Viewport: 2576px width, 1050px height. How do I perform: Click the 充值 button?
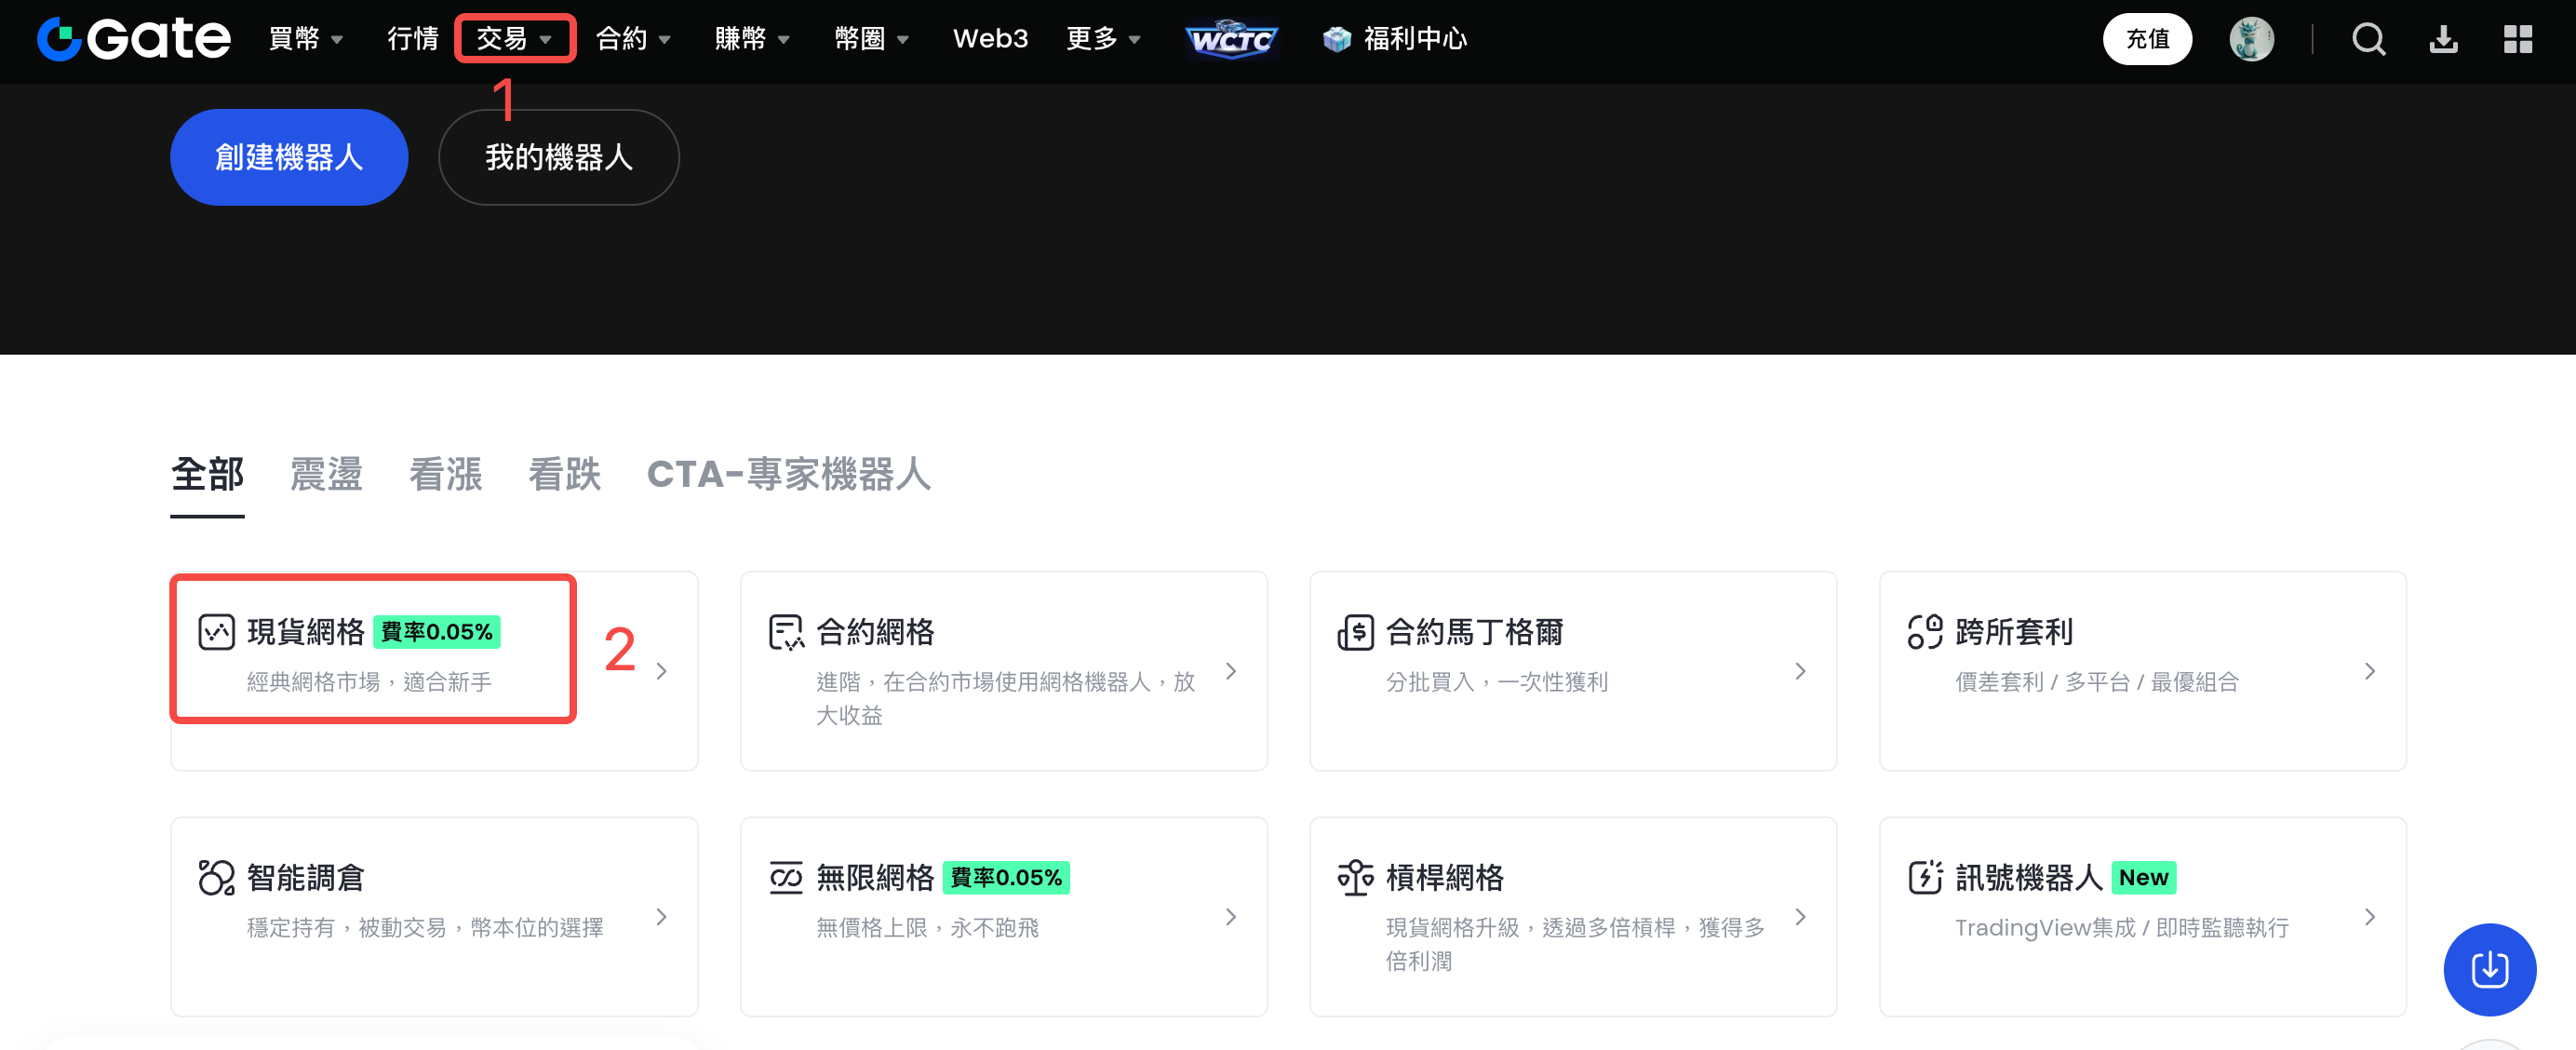coord(2147,39)
